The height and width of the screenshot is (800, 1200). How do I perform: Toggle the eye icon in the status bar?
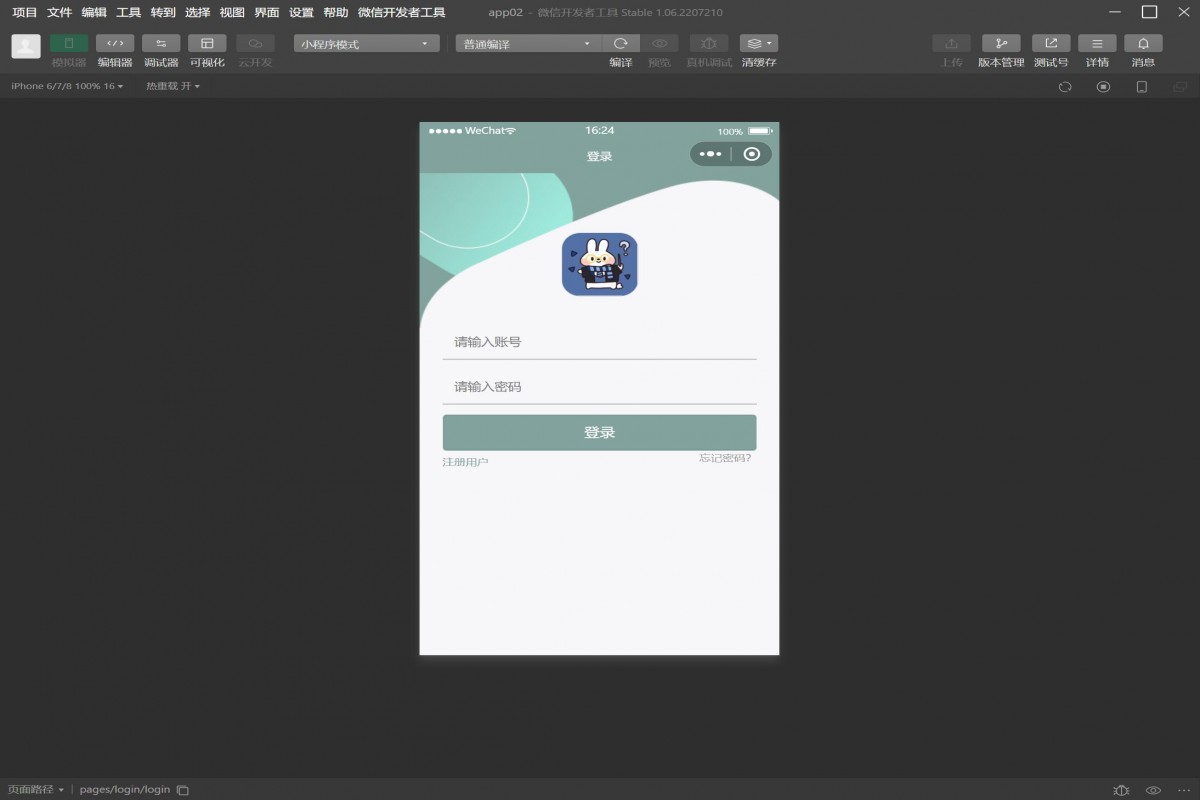point(1153,790)
